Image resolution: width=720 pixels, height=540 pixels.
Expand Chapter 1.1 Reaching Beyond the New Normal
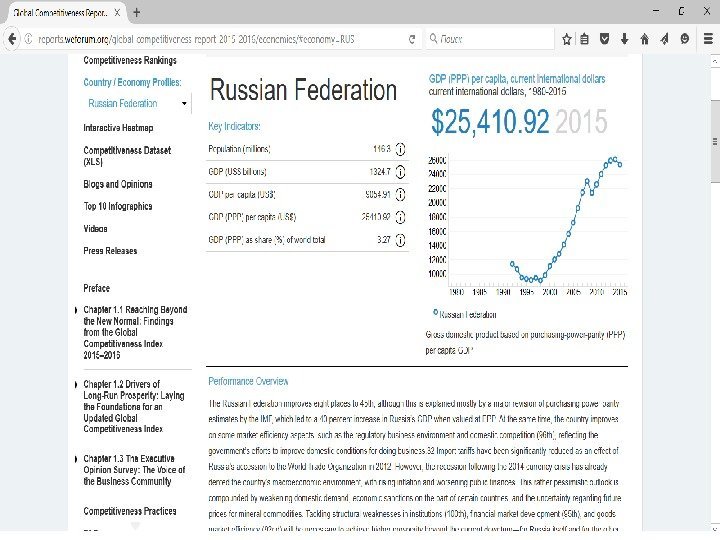point(76,310)
